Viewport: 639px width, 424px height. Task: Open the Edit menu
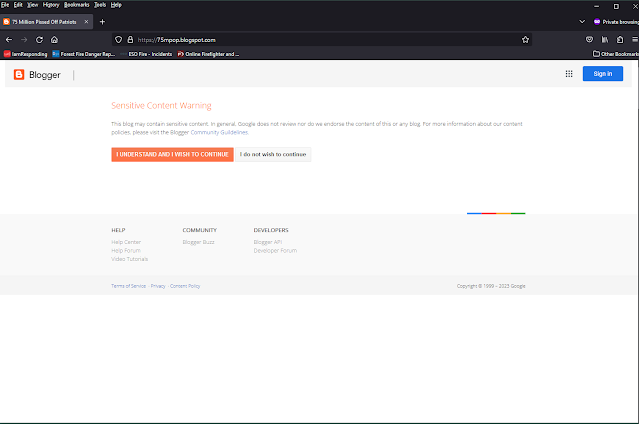point(18,5)
